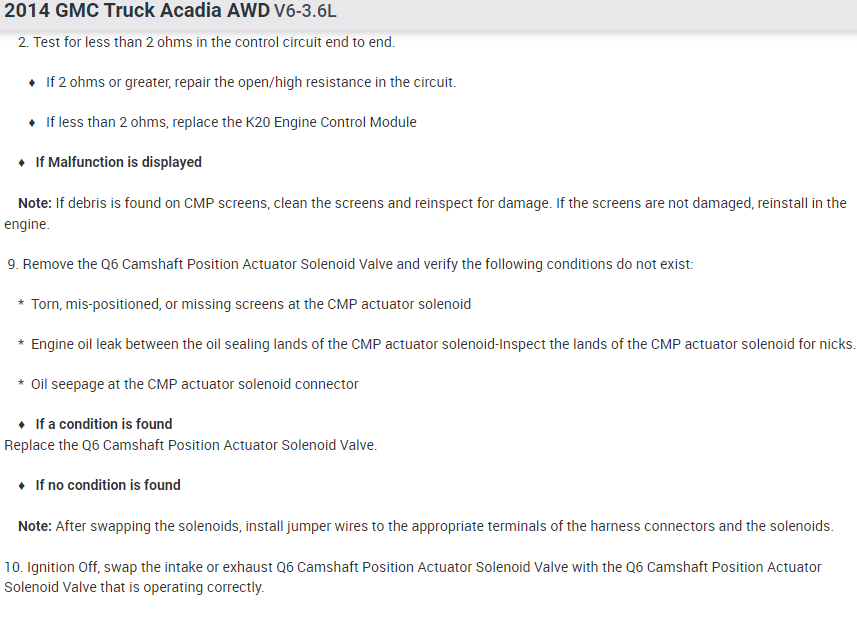Image resolution: width=857 pixels, height=619 pixels.
Task: Click 'Torn, mis-positioned, or missing screens' item
Action: (250, 304)
